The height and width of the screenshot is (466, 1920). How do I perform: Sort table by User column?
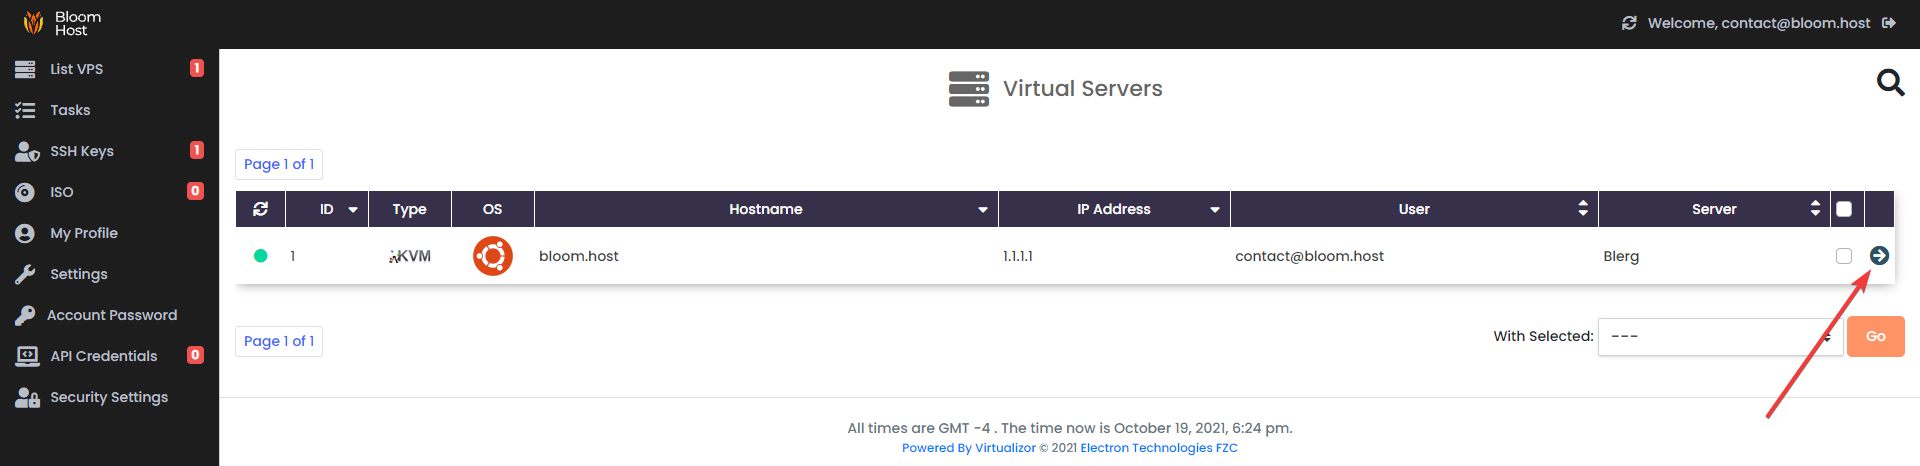(1582, 209)
